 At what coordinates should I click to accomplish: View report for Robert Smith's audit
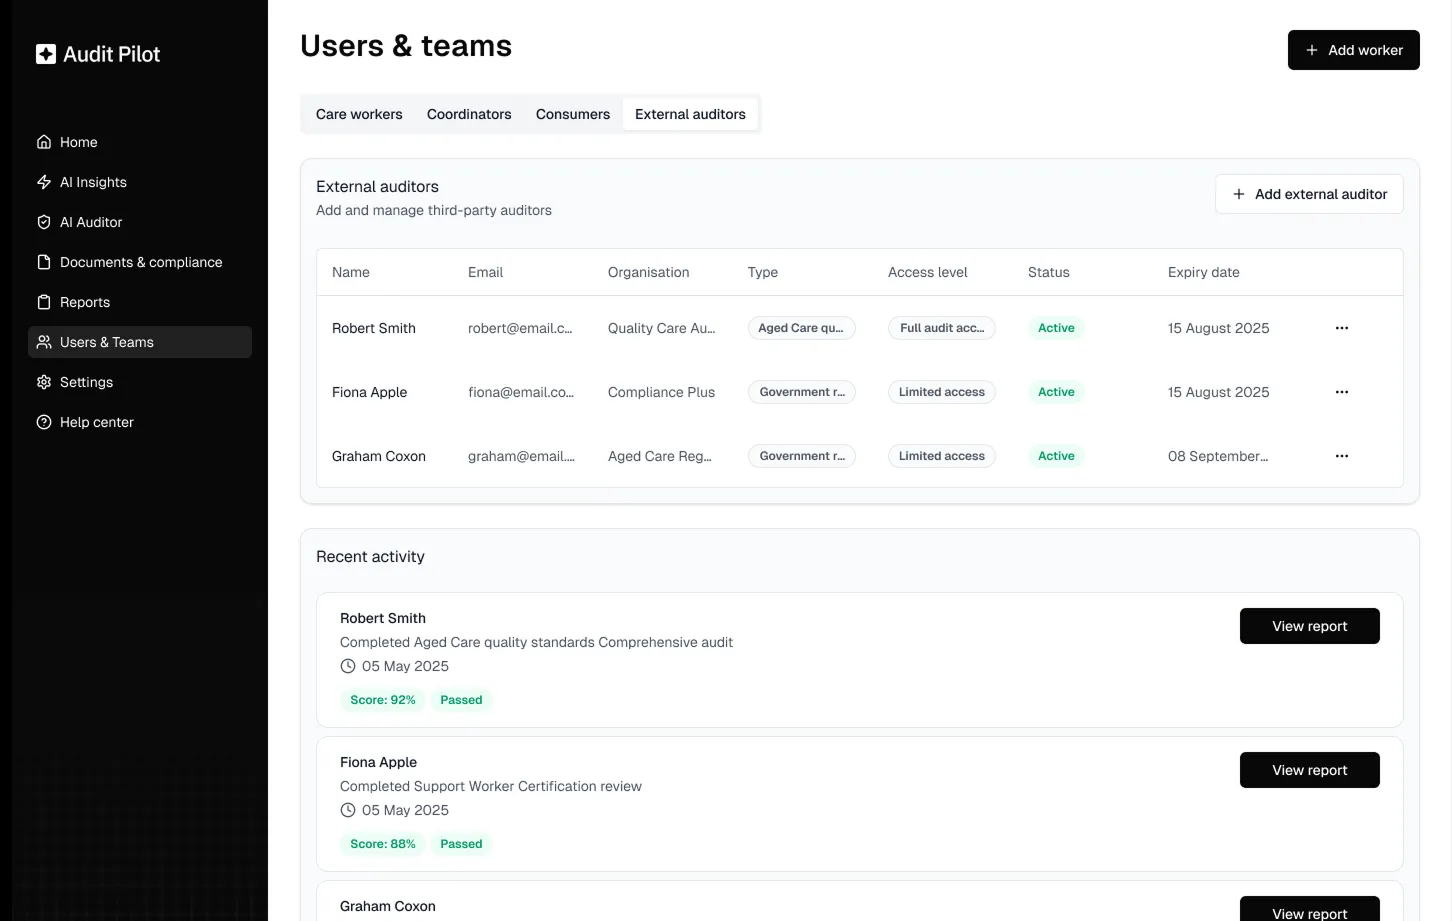(x=1310, y=626)
